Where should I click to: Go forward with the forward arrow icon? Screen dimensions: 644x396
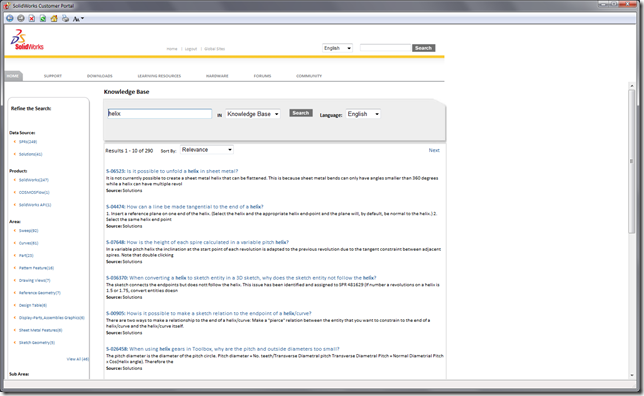(21, 18)
